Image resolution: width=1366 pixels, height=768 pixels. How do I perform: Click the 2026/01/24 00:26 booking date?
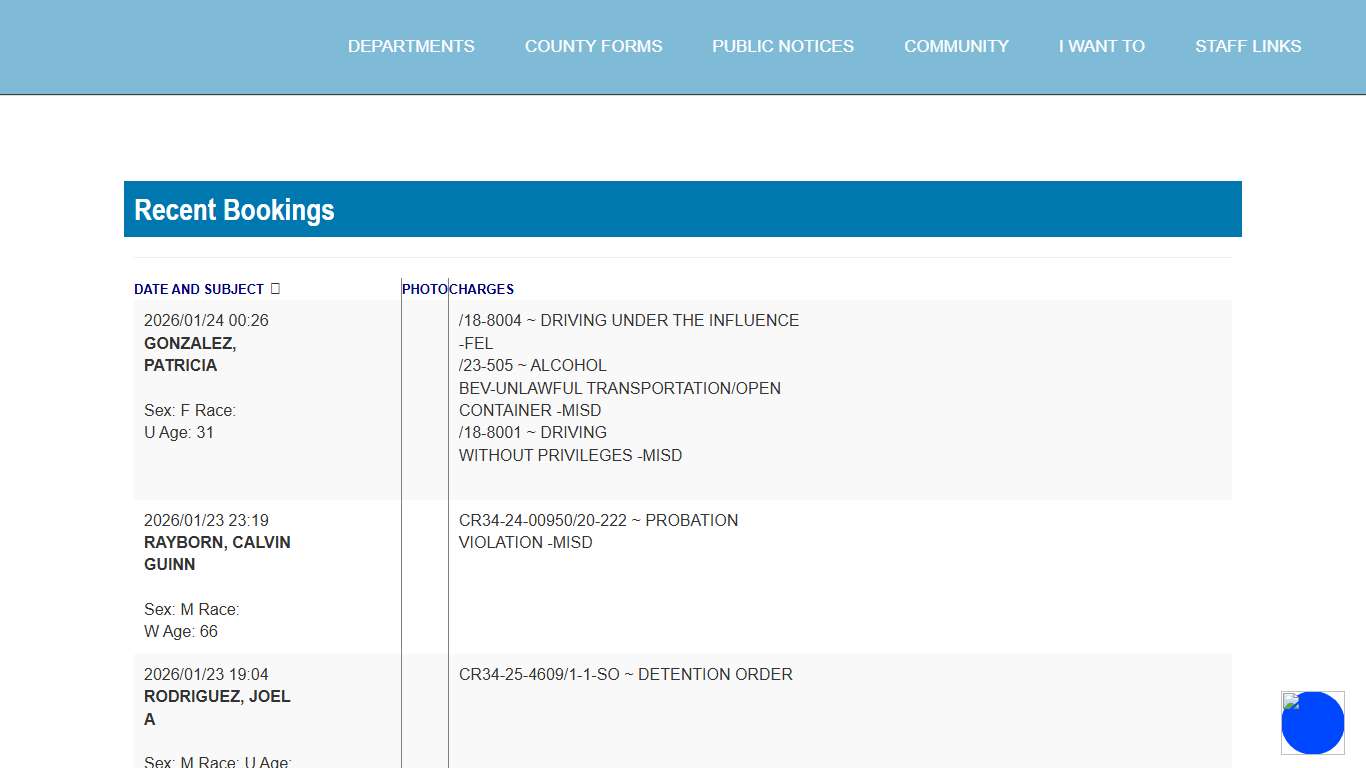206,320
